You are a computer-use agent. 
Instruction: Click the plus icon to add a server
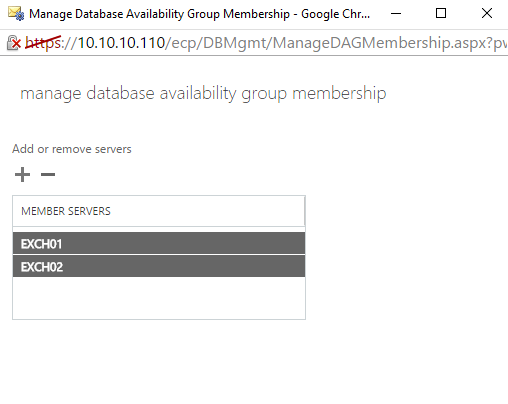[22, 175]
